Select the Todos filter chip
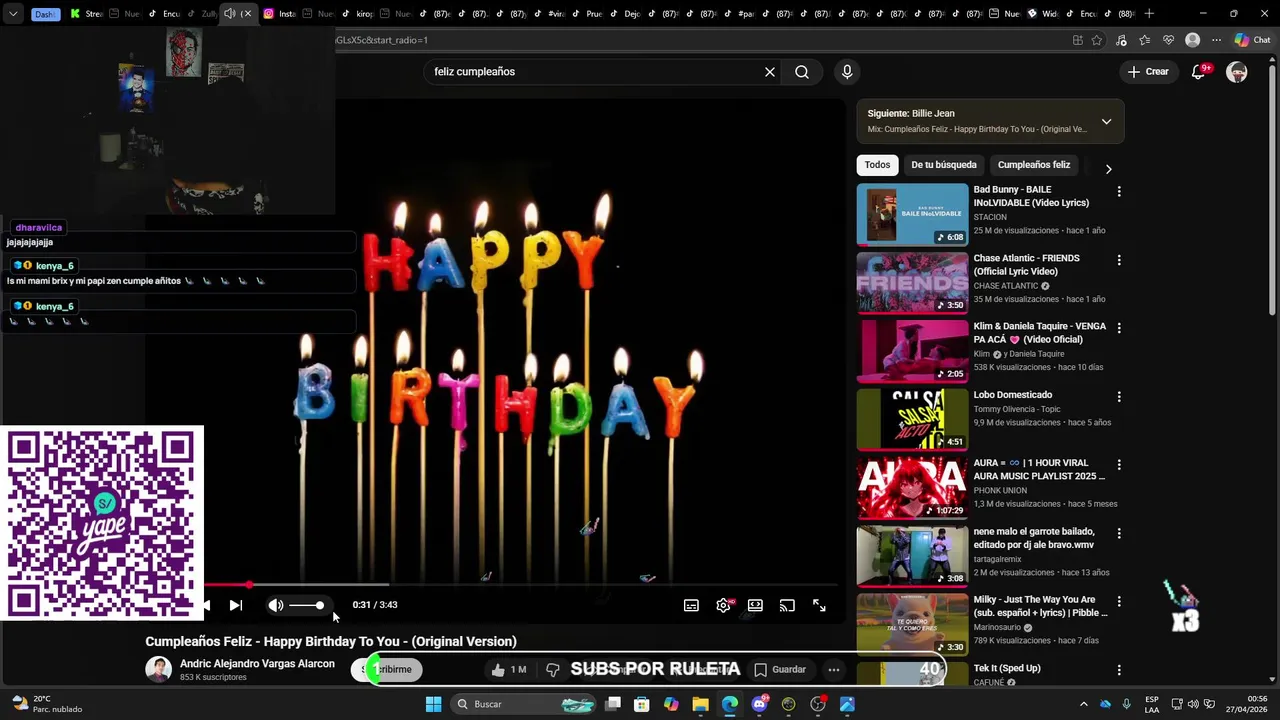 click(877, 165)
